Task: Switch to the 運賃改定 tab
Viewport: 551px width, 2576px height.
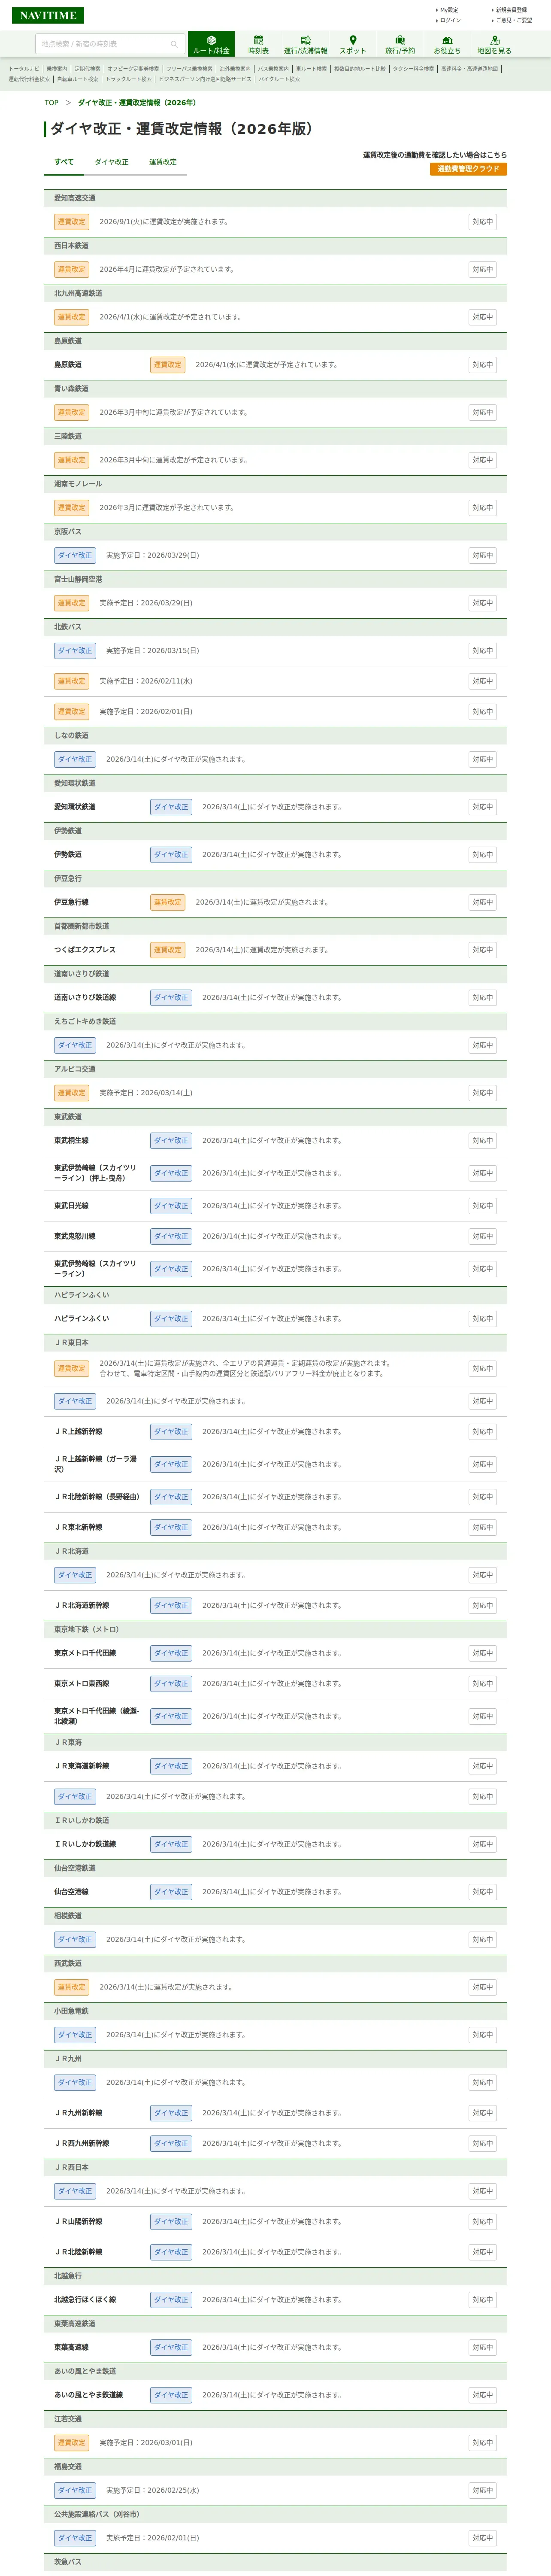Action: 163,162
